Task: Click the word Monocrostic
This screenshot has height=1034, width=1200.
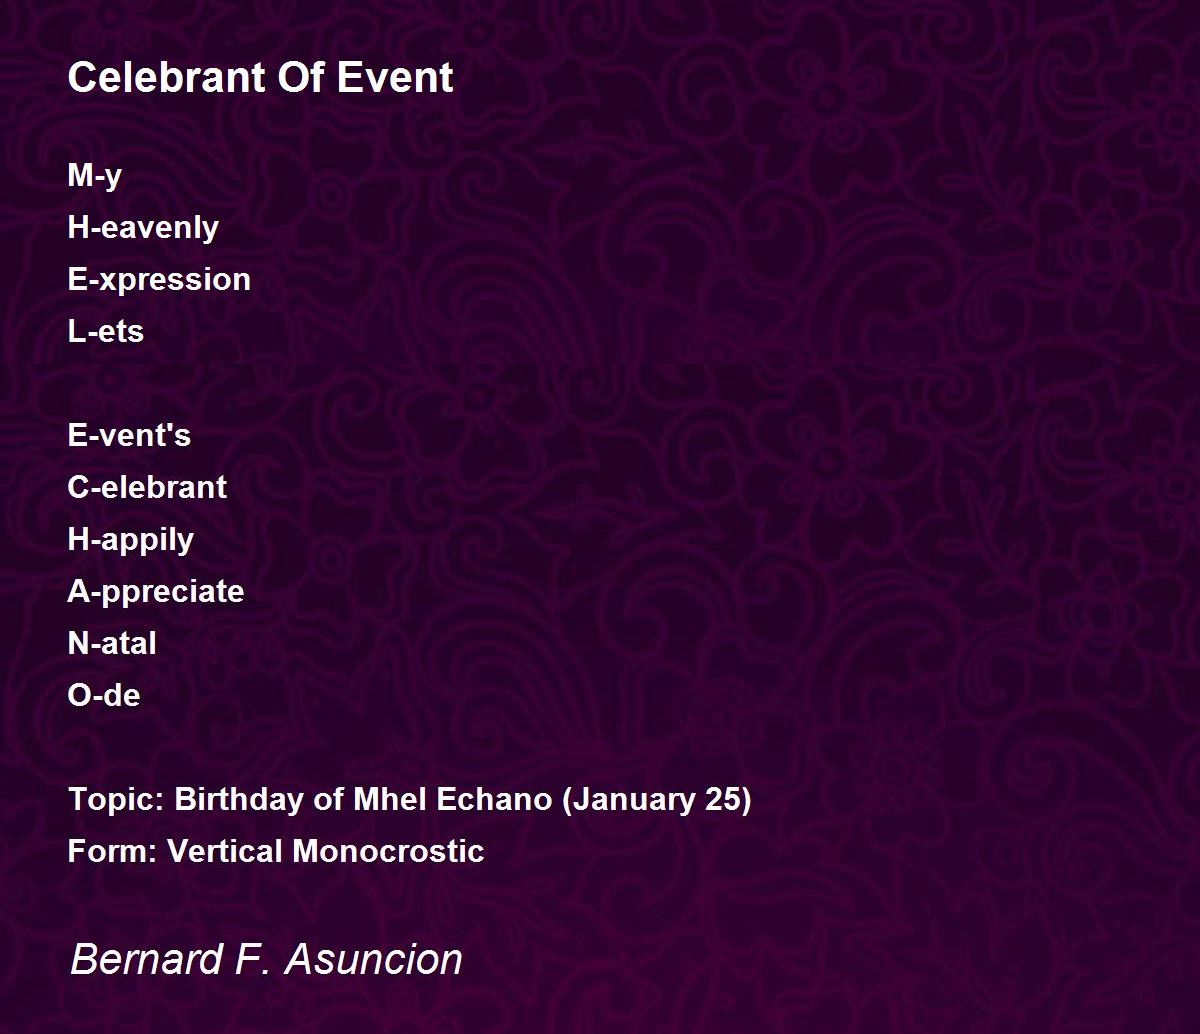Action: (388, 851)
